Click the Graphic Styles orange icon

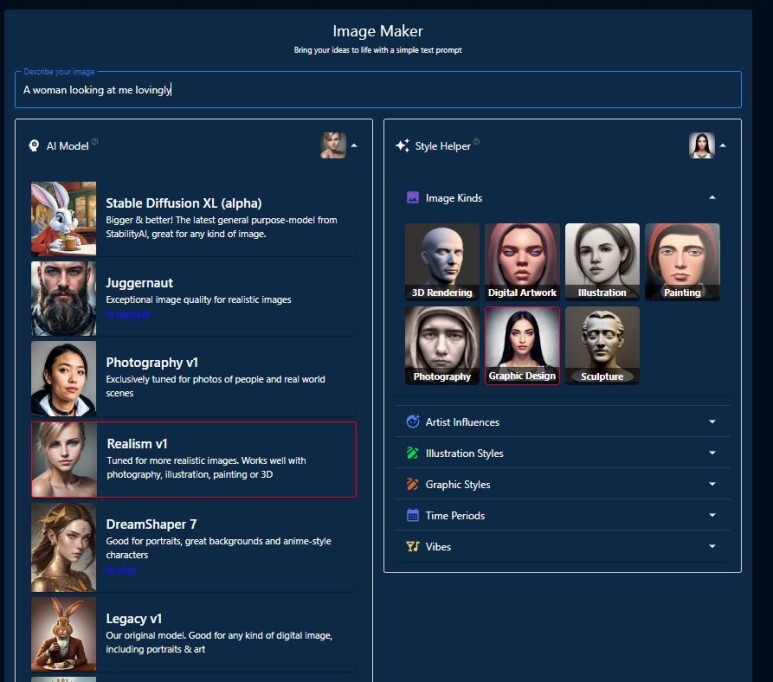click(x=413, y=484)
